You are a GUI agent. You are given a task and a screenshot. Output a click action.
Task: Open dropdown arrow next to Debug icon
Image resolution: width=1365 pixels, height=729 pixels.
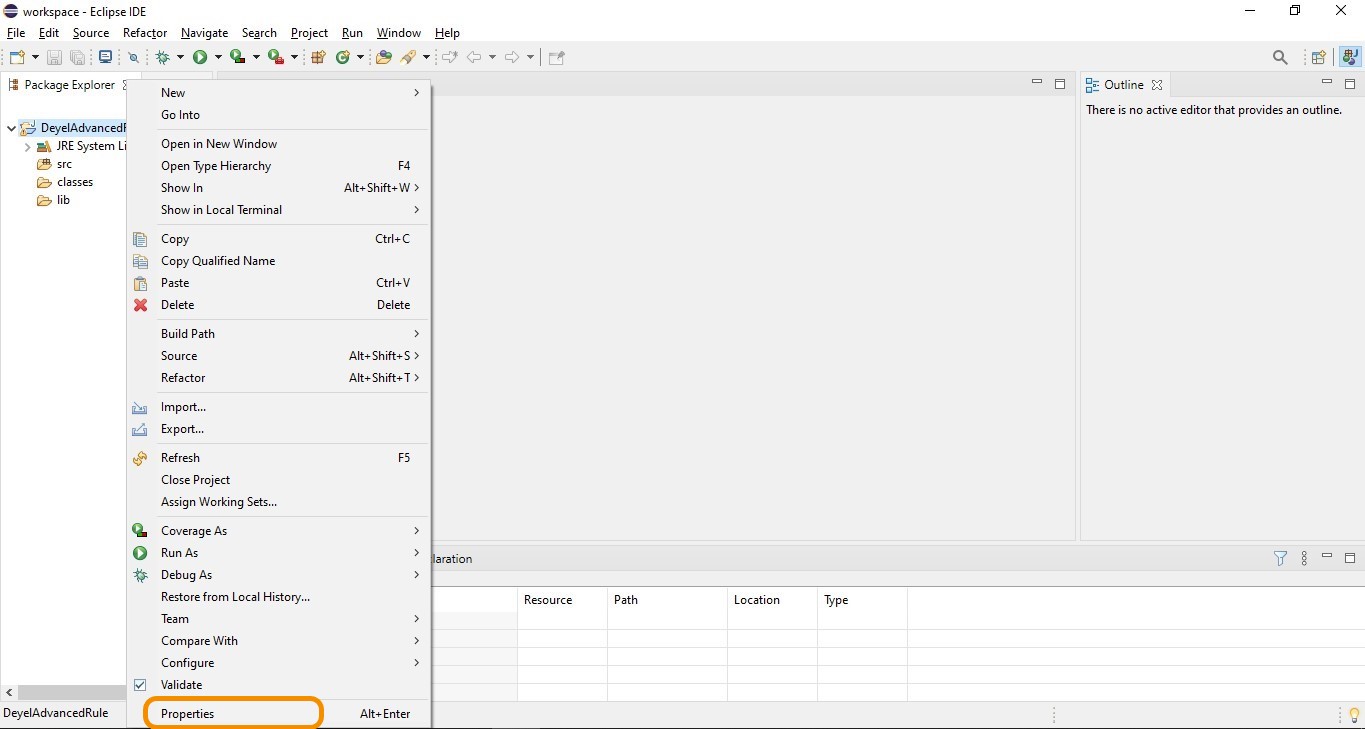[x=181, y=57]
